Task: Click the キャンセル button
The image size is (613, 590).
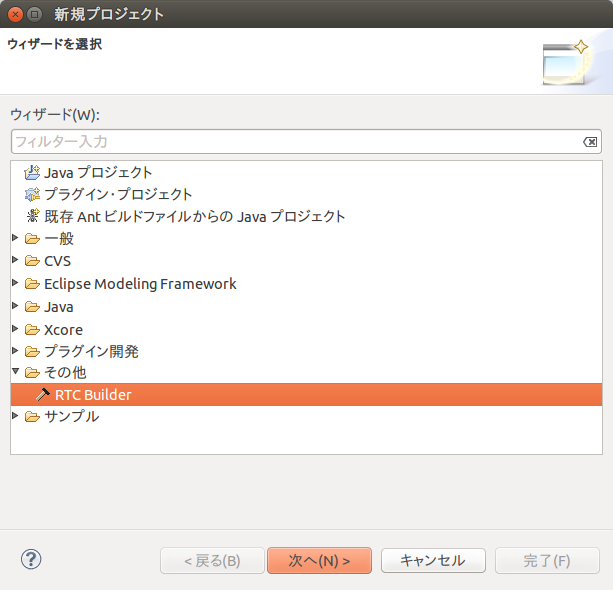Action: point(433,560)
